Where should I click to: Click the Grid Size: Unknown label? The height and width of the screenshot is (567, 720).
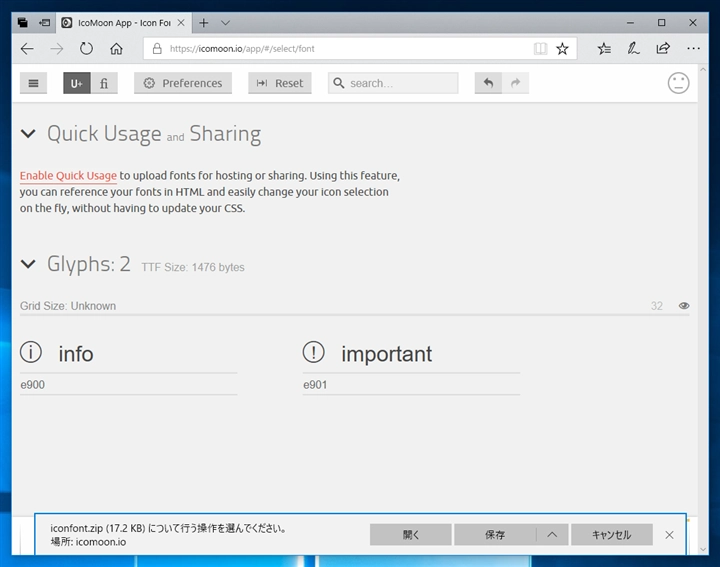point(68,306)
